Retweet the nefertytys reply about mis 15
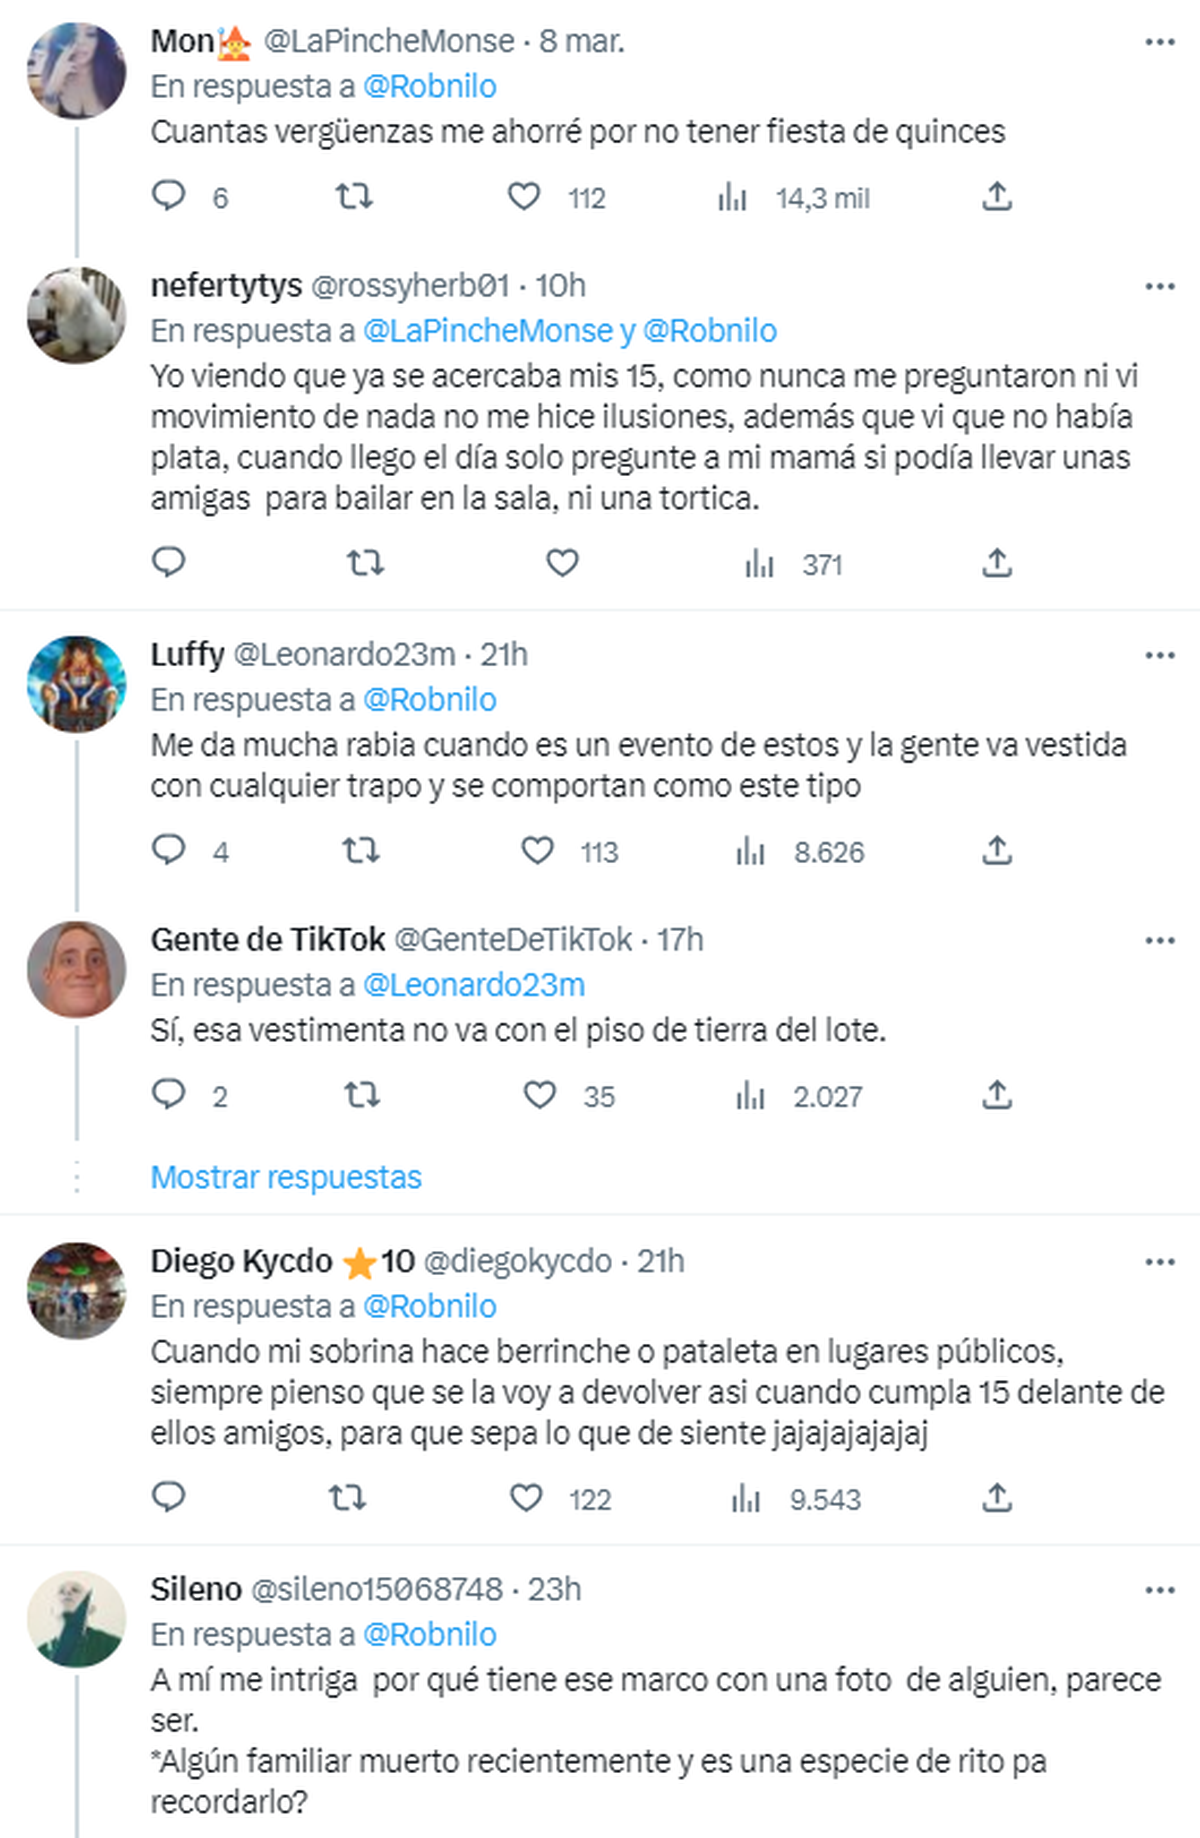The width and height of the screenshot is (1200, 1838). click(x=365, y=564)
